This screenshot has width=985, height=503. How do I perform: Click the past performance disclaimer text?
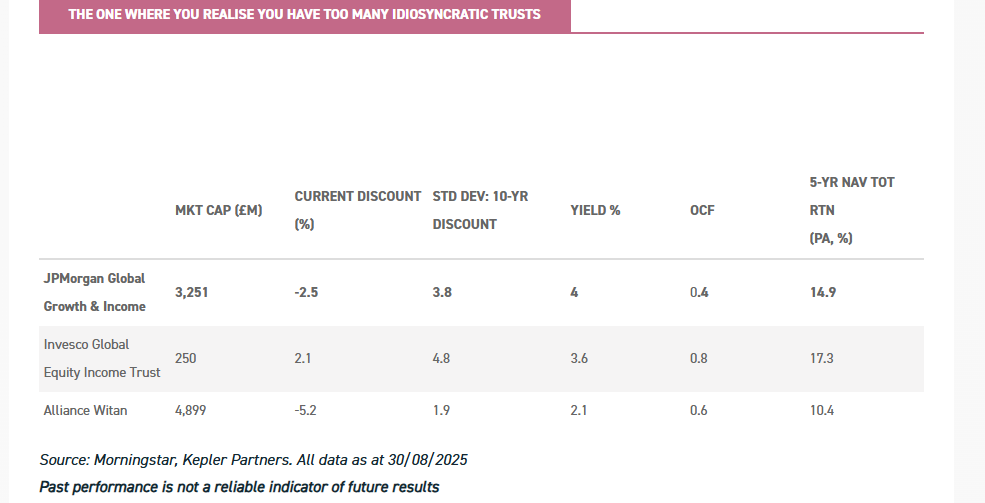coord(239,487)
